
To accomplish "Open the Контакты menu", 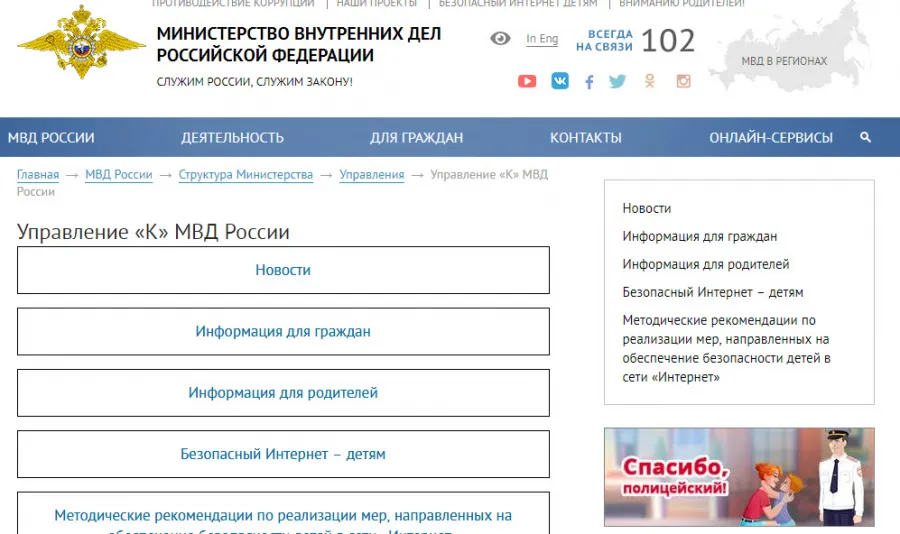I will click(585, 138).
